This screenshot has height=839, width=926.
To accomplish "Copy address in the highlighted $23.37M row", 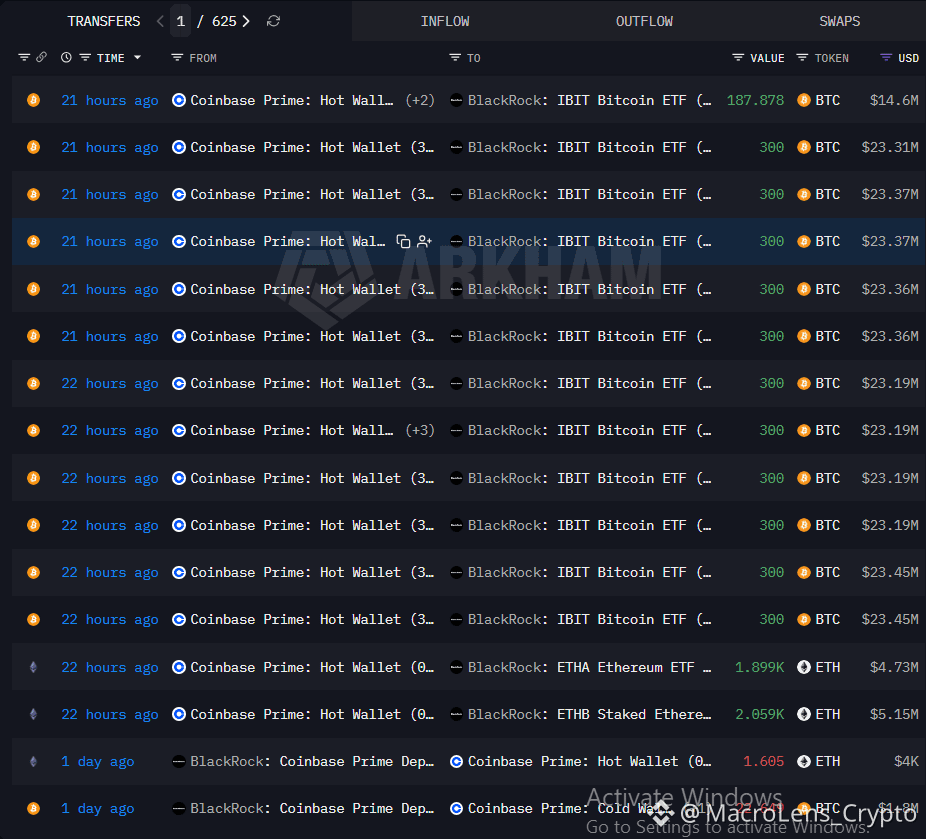I will click(x=403, y=241).
